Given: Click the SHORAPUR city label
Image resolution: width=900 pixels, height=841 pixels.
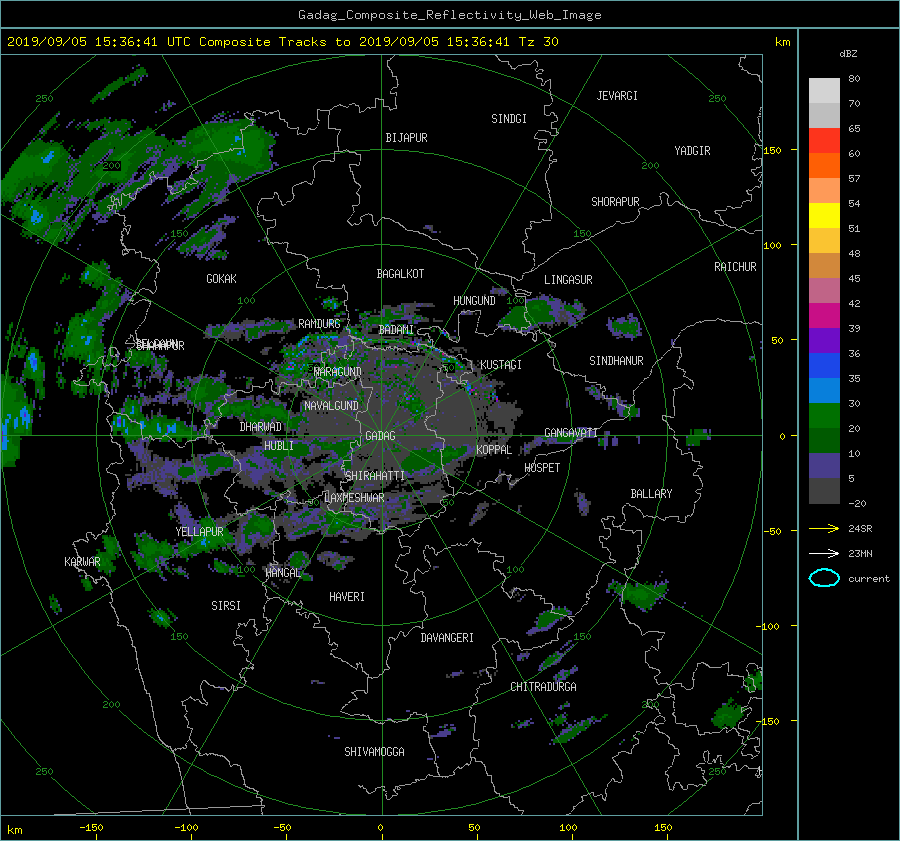Looking at the screenshot, I should [615, 202].
